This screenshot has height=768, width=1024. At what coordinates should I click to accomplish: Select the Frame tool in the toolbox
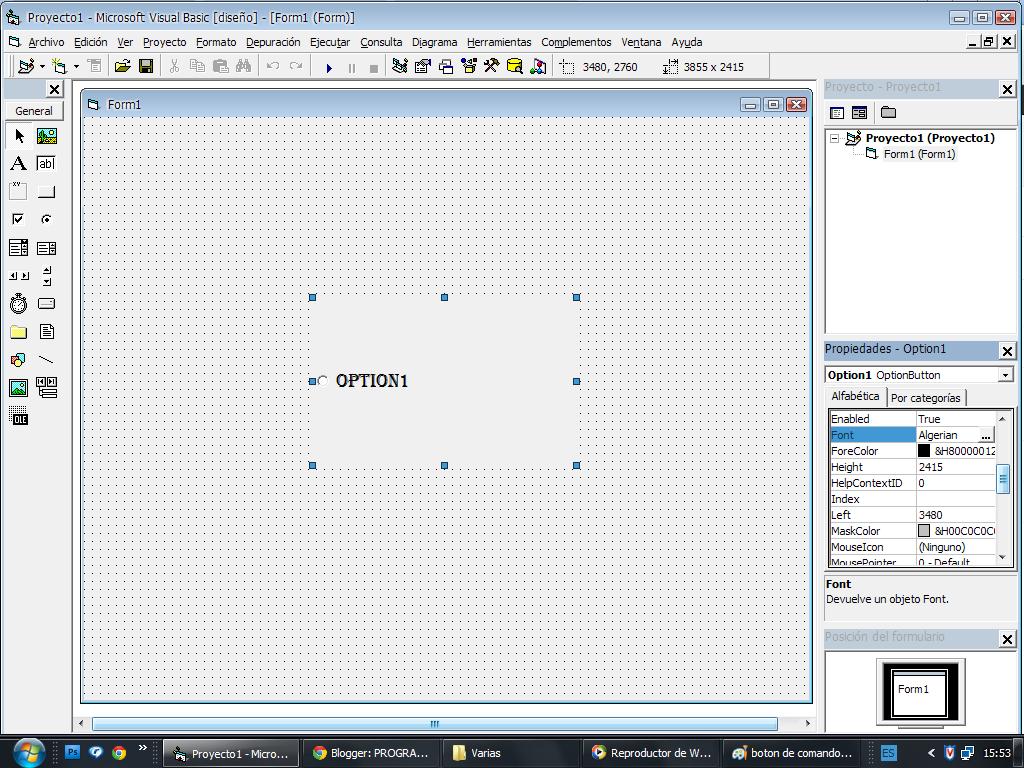click(17, 191)
